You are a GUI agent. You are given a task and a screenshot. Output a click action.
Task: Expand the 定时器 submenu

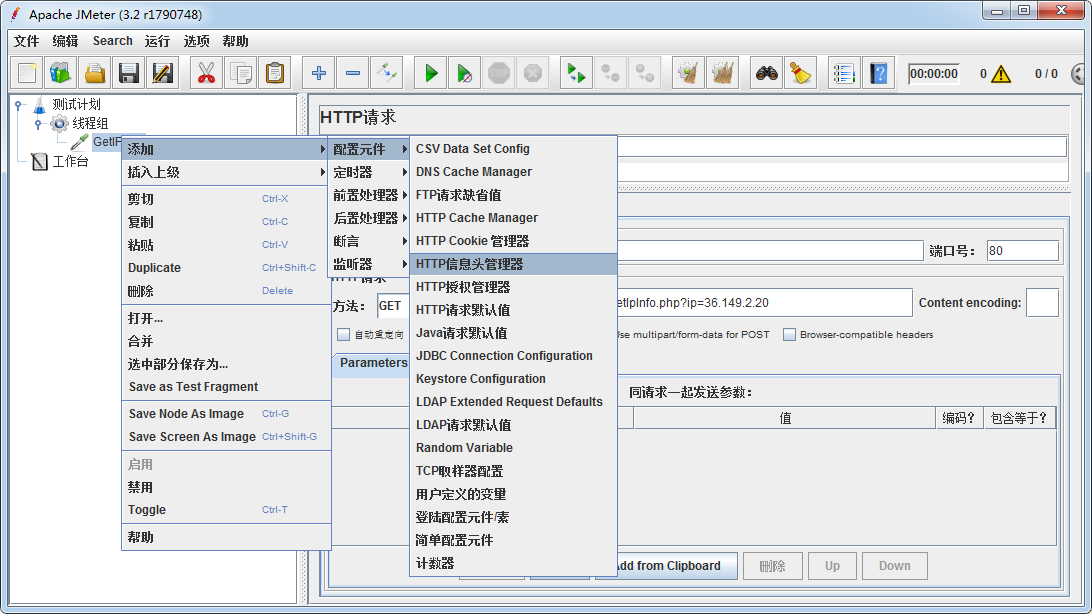368,172
